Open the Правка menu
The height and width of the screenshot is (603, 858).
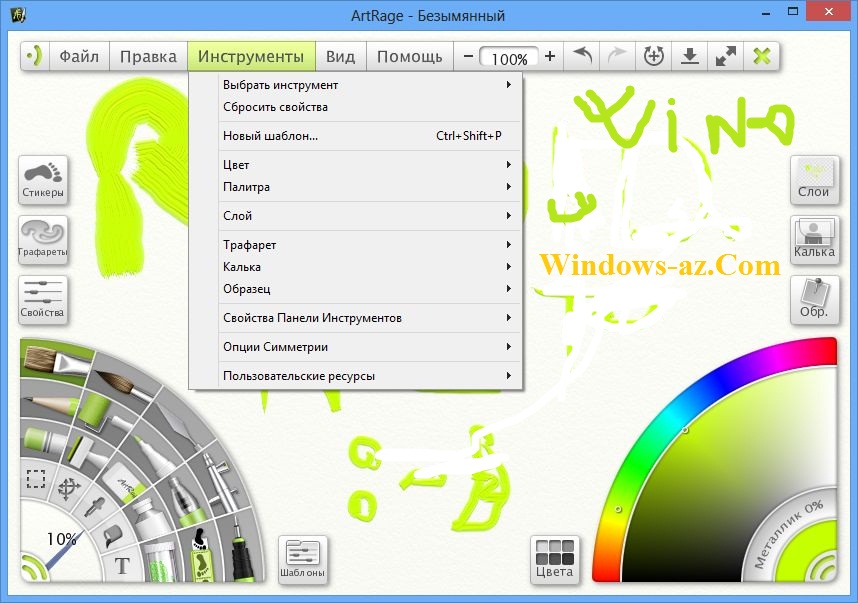[148, 56]
